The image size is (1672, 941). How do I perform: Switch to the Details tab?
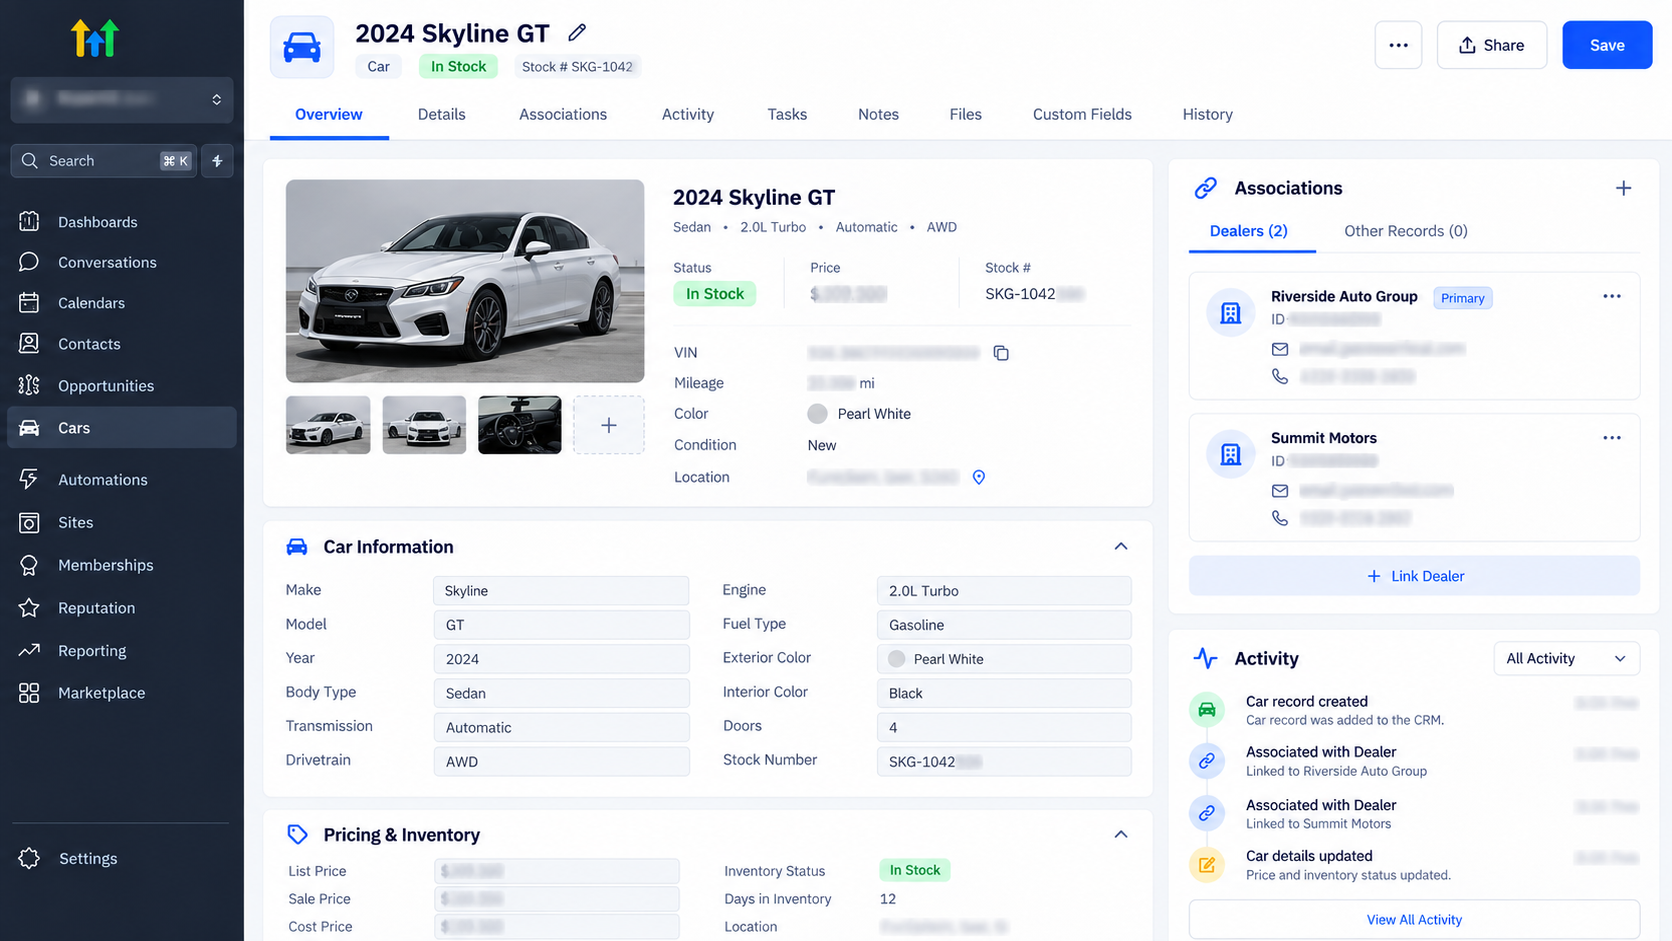441,114
